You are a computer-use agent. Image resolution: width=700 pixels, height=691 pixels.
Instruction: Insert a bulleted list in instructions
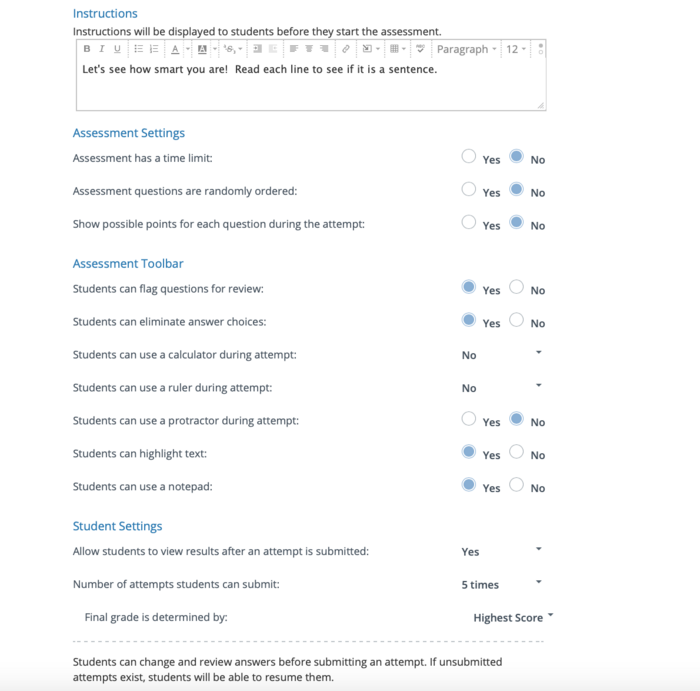click(x=138, y=49)
